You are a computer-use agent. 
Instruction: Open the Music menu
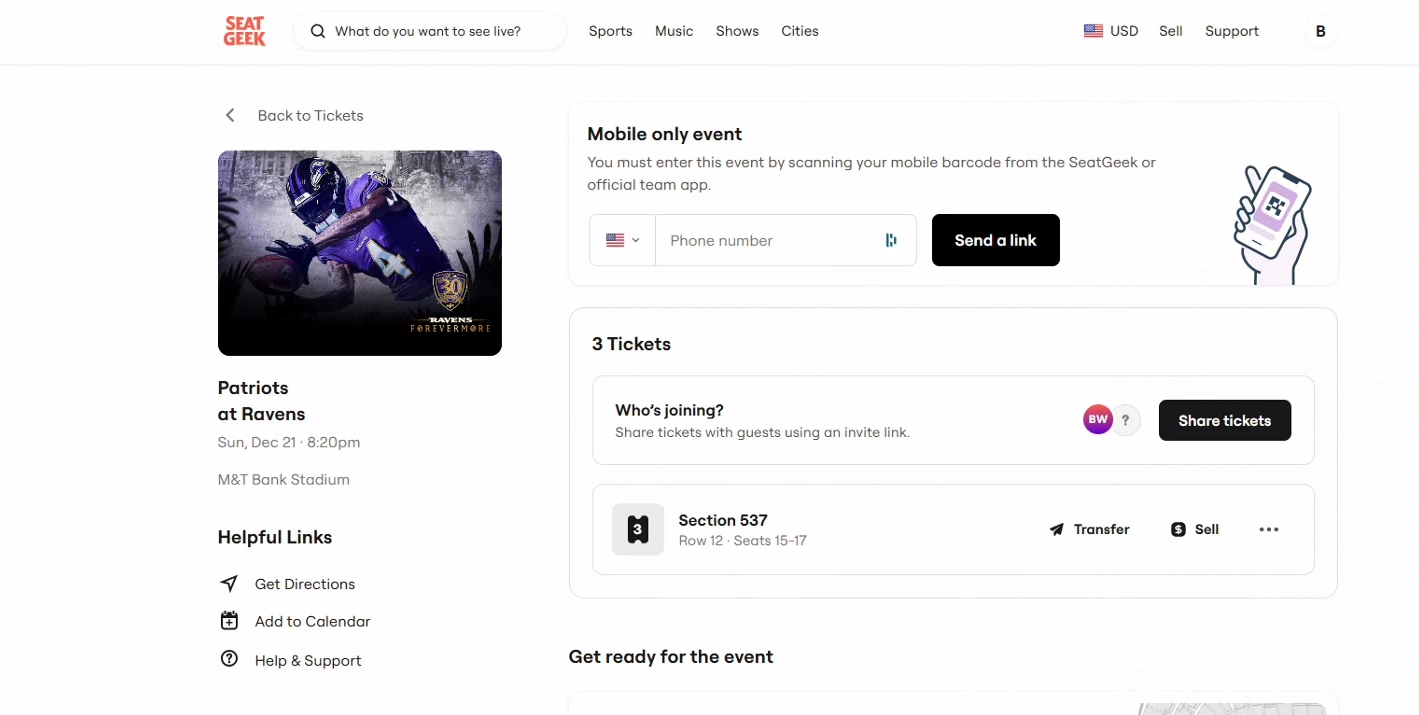[x=674, y=31]
